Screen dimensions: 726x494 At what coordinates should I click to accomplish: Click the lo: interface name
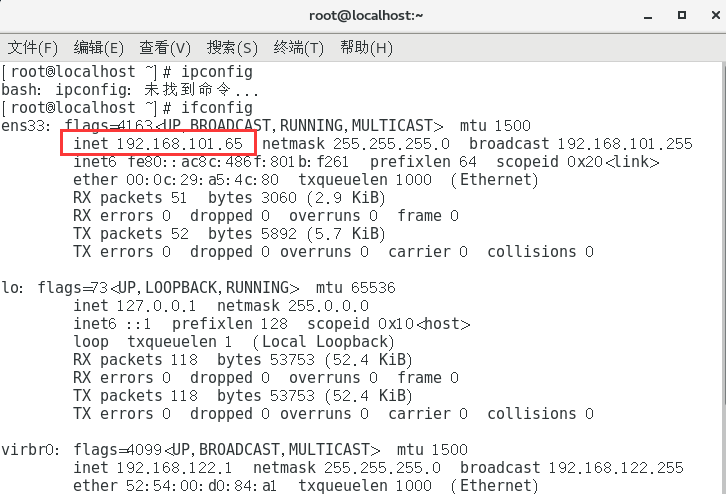12,288
